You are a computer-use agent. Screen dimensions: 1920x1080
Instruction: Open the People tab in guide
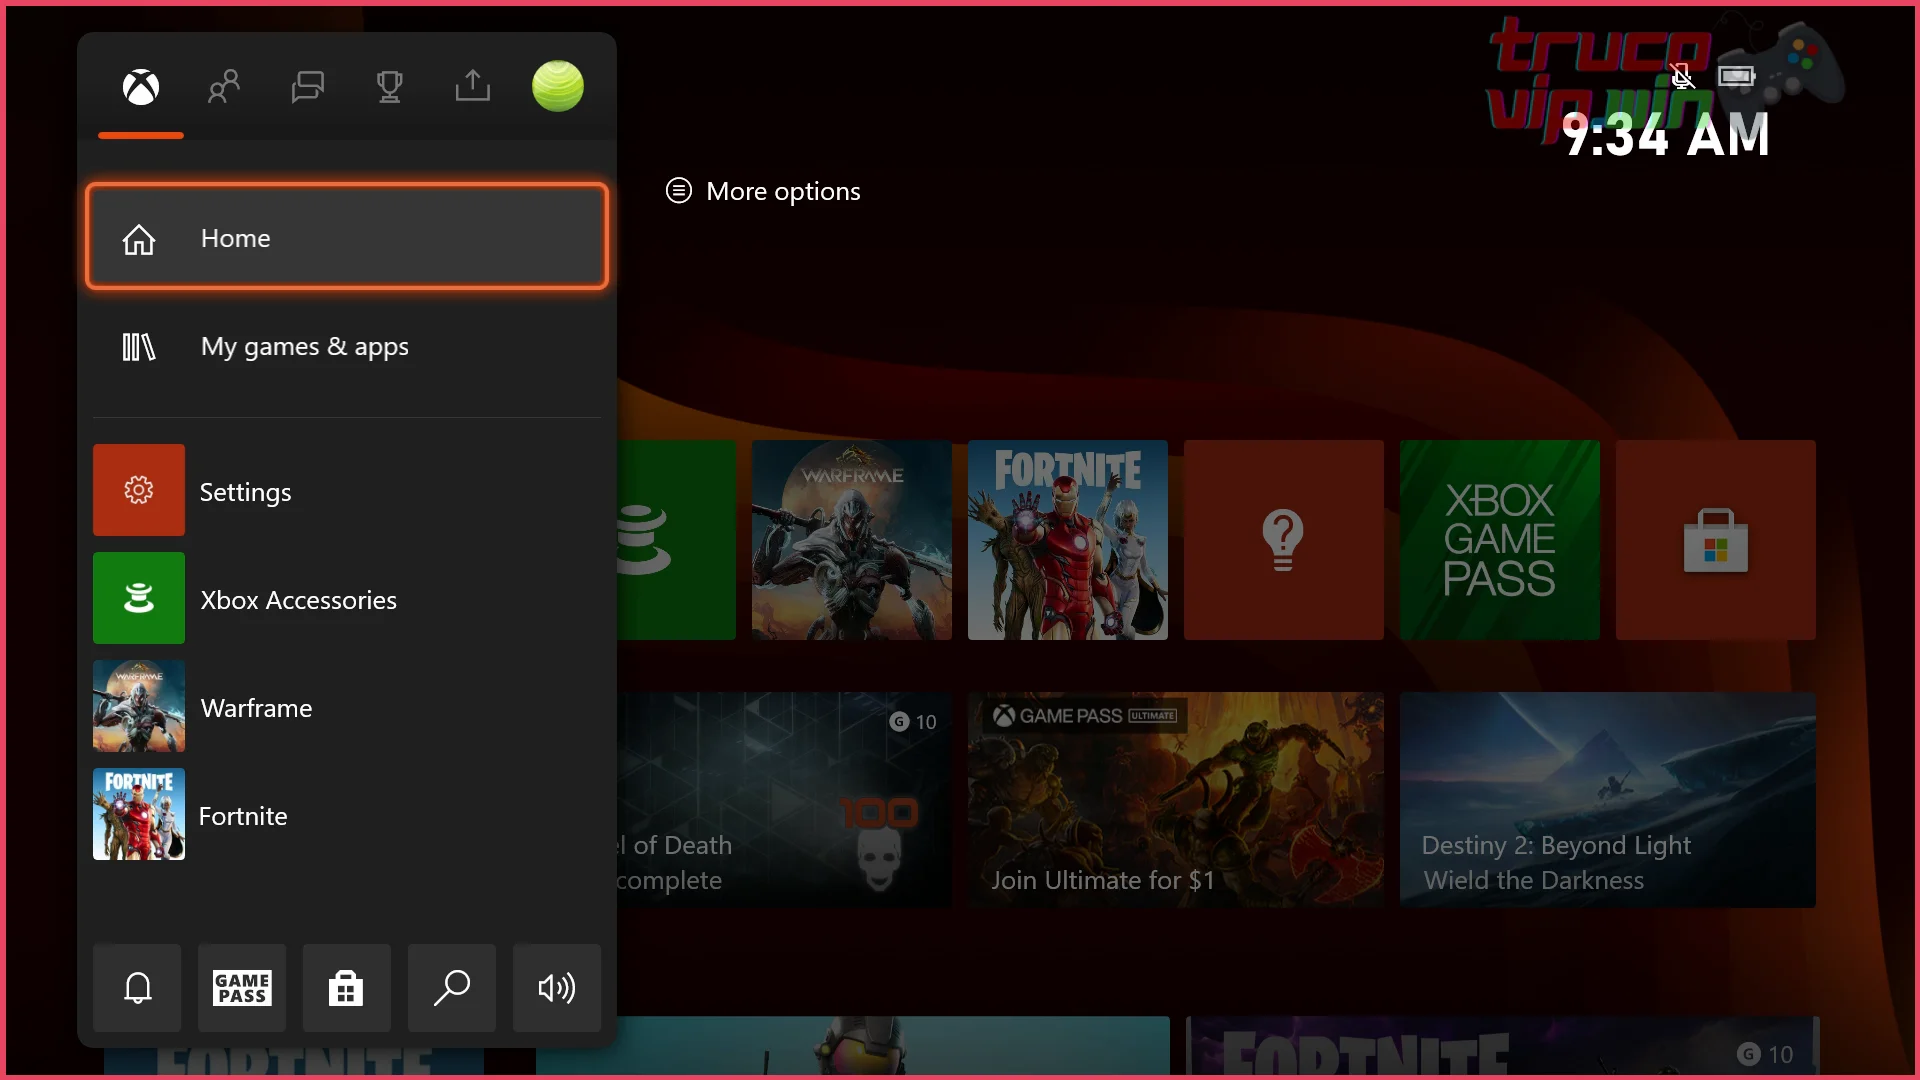pyautogui.click(x=224, y=87)
